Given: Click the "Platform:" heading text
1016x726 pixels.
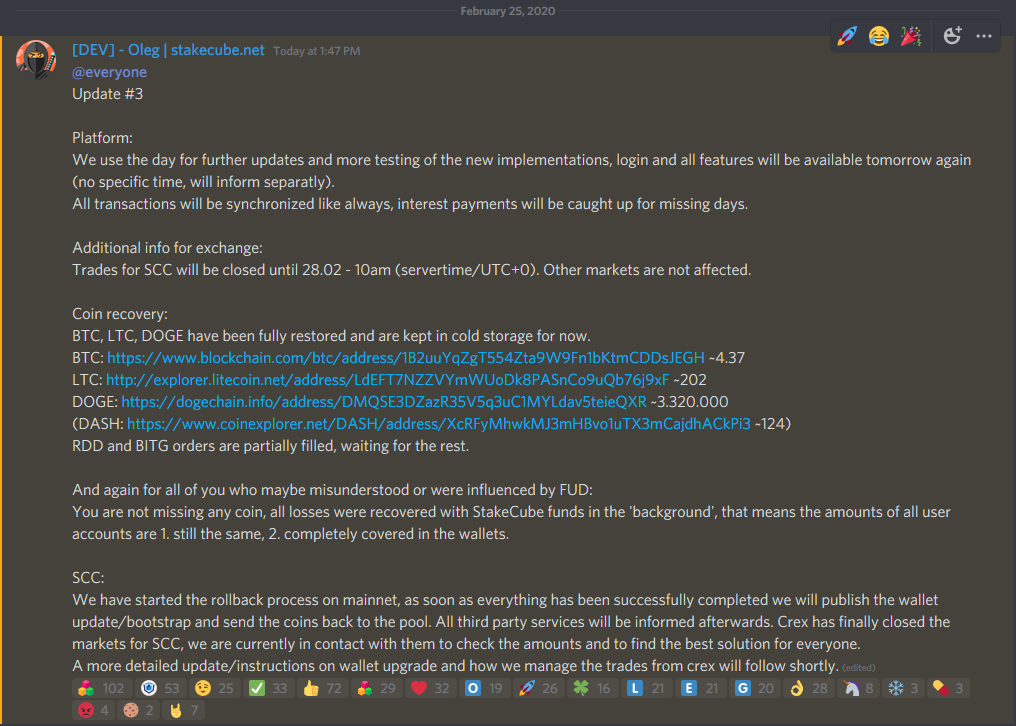Looking at the screenshot, I should click(102, 138).
